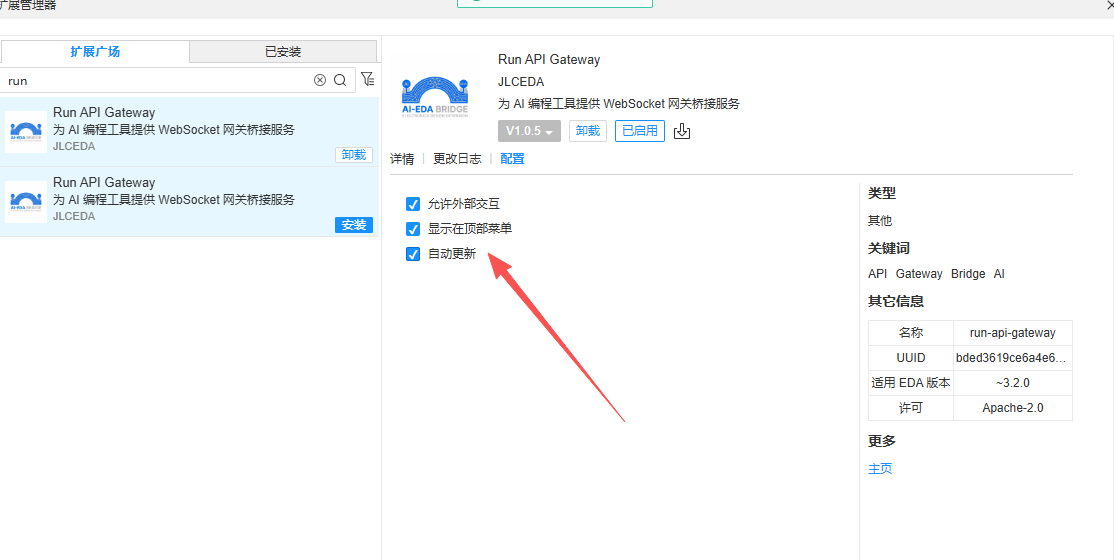Open the 主页 homepage link
The height and width of the screenshot is (560, 1114).
880,468
